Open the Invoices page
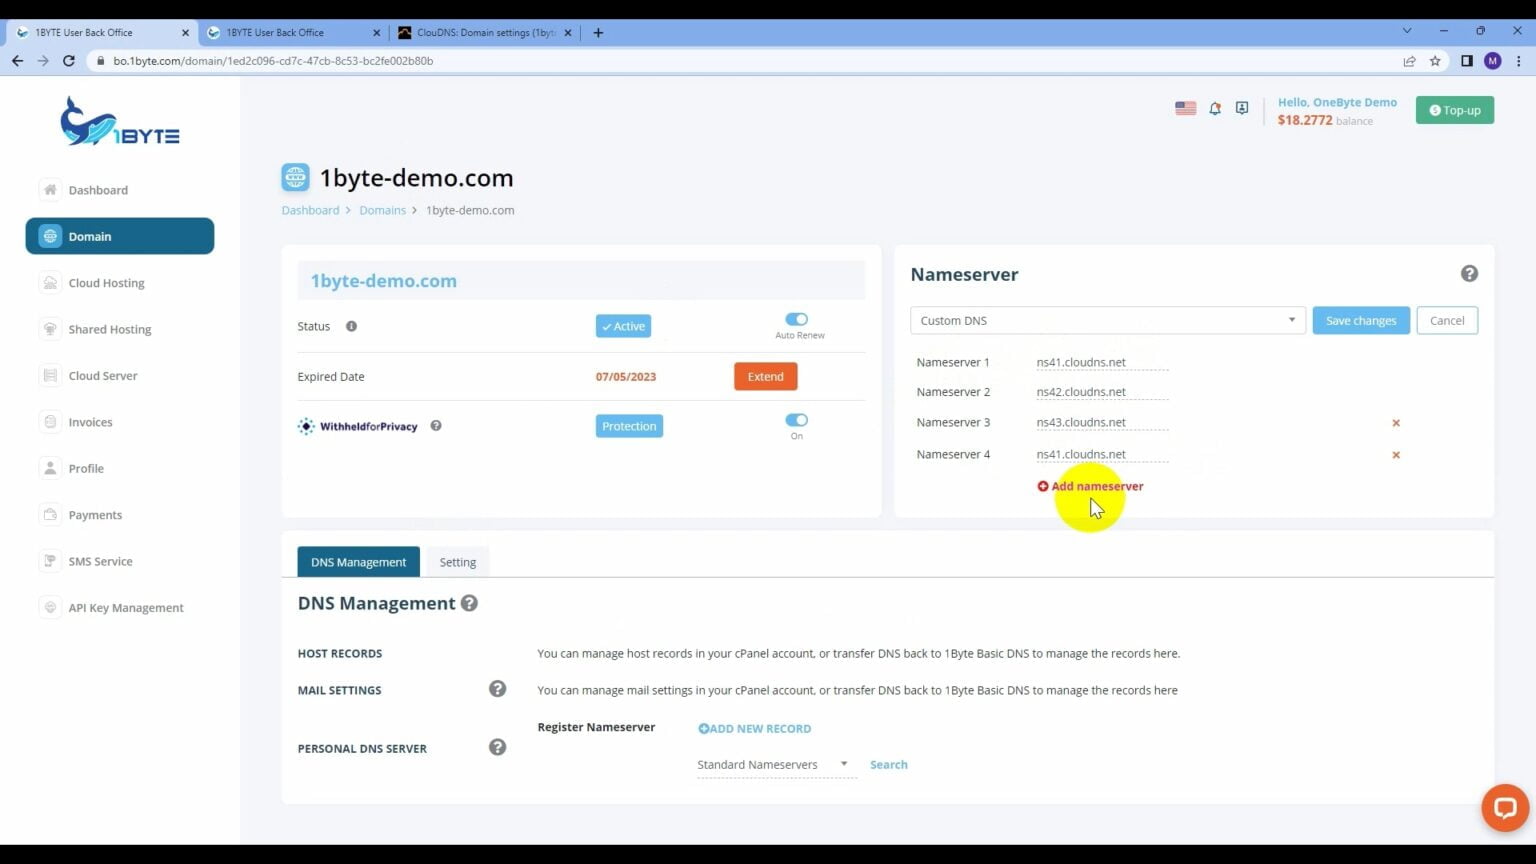1536x864 pixels. (x=90, y=421)
